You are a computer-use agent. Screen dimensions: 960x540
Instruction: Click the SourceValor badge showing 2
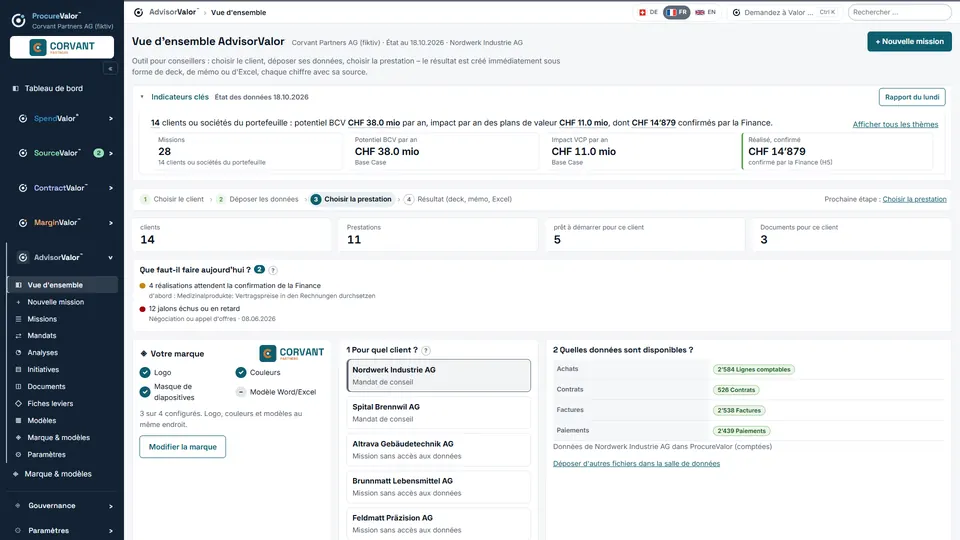point(99,153)
